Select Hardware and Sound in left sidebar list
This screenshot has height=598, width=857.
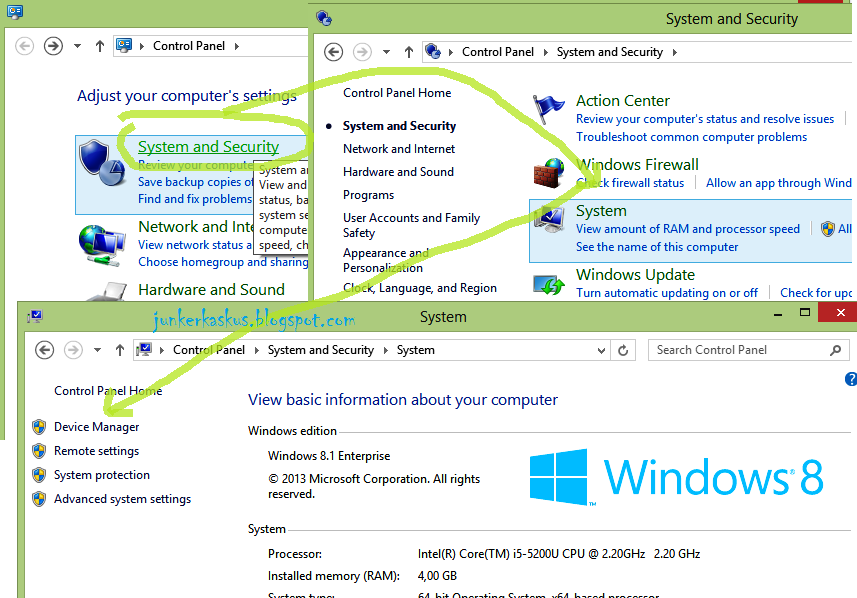click(x=398, y=172)
